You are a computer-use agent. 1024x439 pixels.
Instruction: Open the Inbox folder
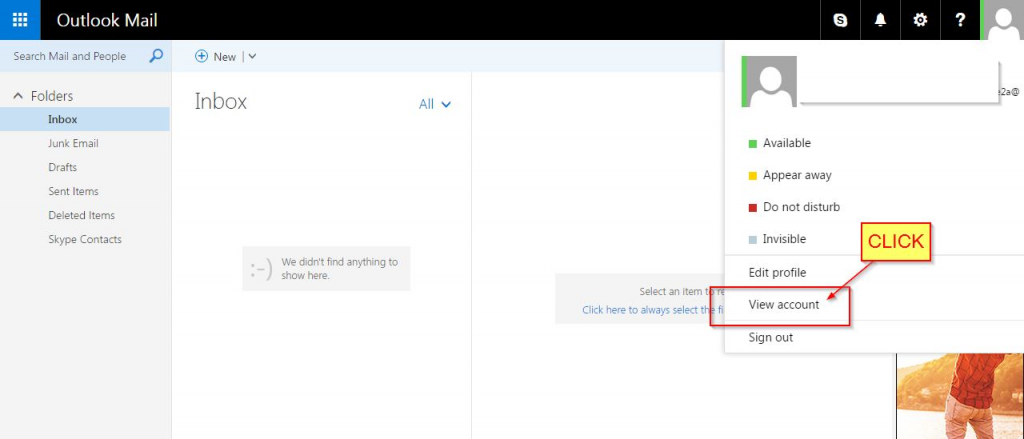(85, 120)
